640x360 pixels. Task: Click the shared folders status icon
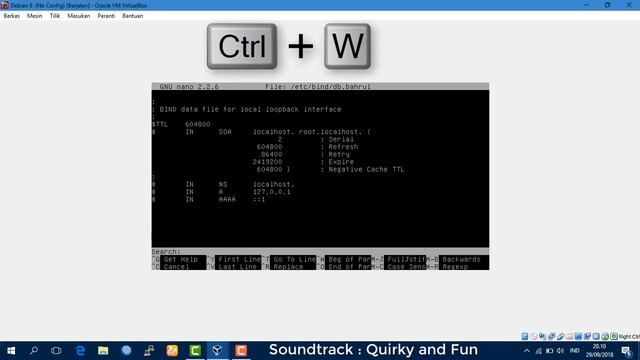pyautogui.click(x=569, y=336)
